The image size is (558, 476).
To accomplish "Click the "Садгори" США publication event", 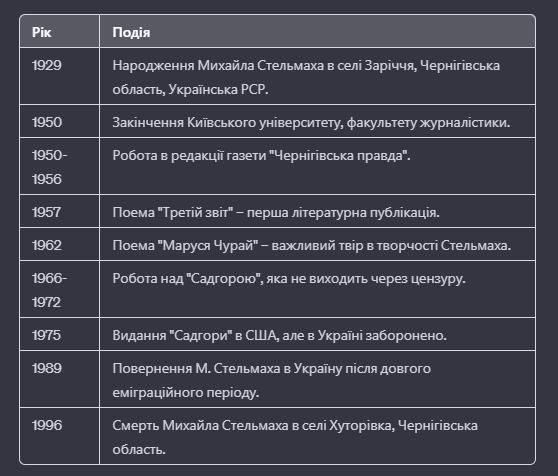I will click(279, 335).
